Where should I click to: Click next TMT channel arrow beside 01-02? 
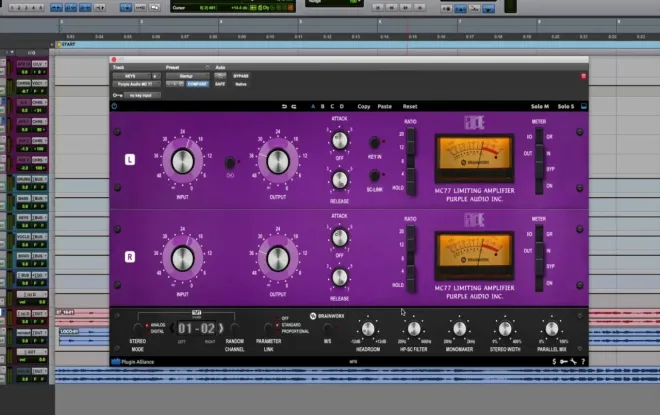(x=221, y=328)
